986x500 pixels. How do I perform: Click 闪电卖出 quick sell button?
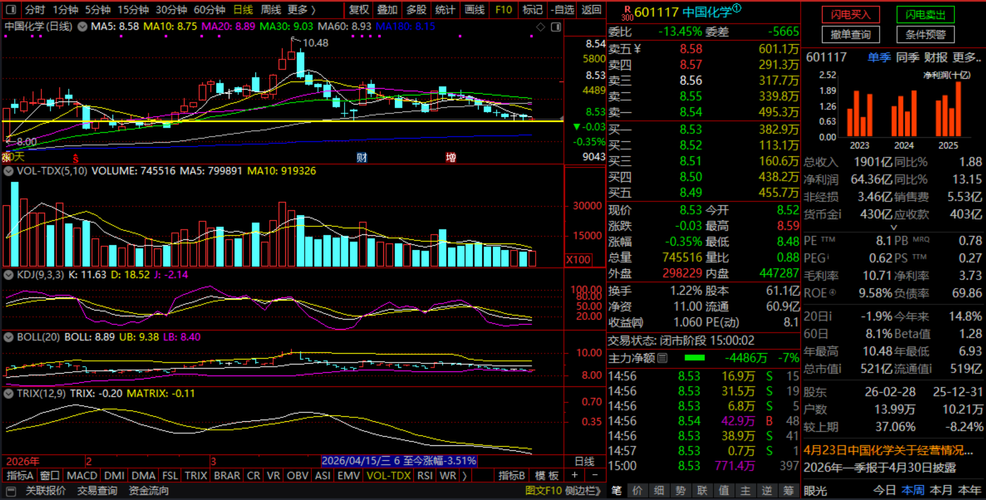click(925, 14)
